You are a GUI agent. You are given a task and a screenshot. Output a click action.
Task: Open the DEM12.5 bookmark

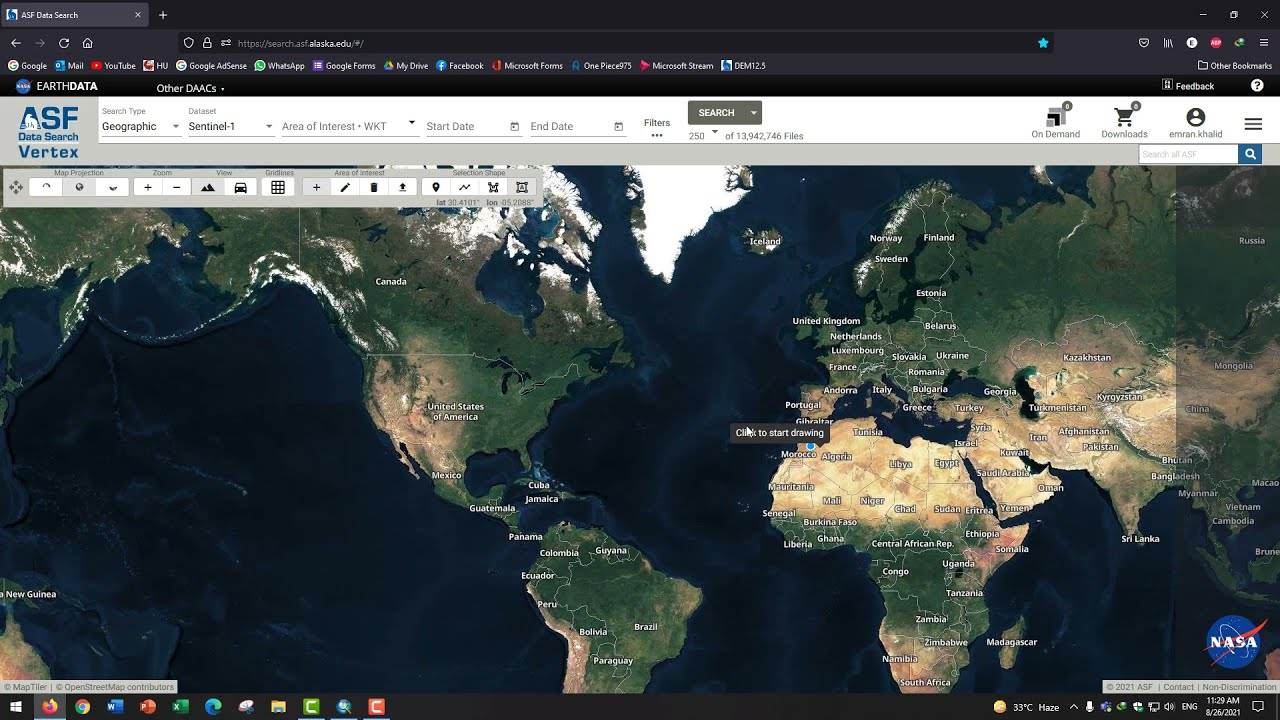click(x=743, y=66)
